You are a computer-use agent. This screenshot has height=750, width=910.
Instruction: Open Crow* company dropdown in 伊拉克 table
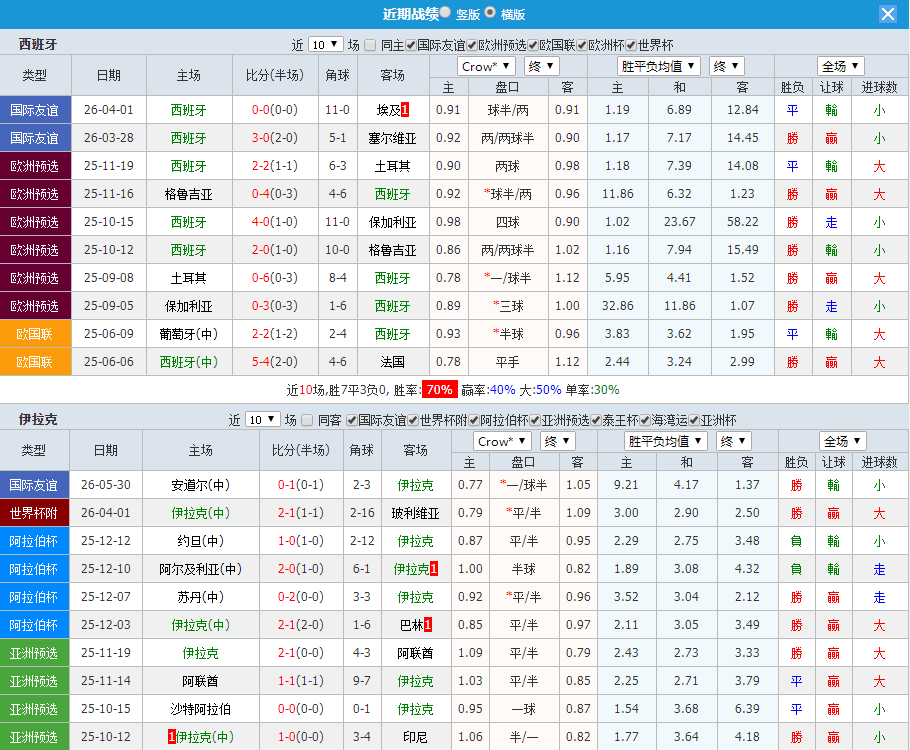(x=502, y=441)
